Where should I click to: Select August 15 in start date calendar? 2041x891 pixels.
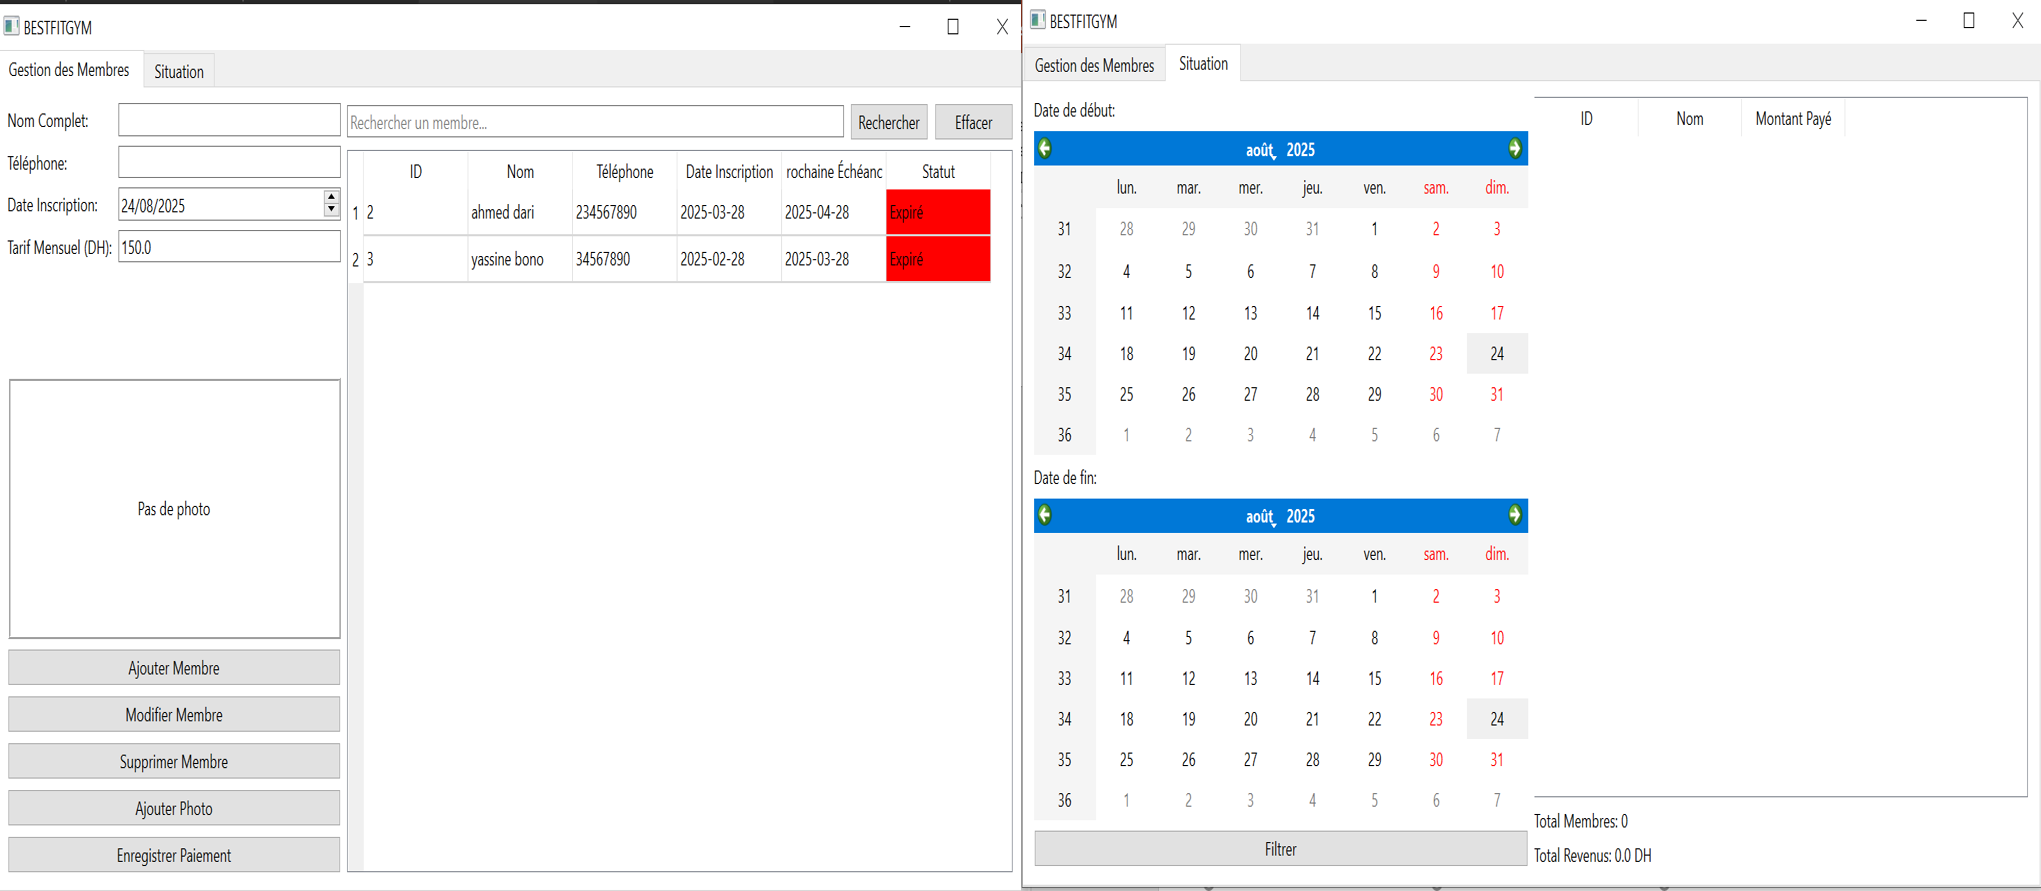click(1374, 313)
